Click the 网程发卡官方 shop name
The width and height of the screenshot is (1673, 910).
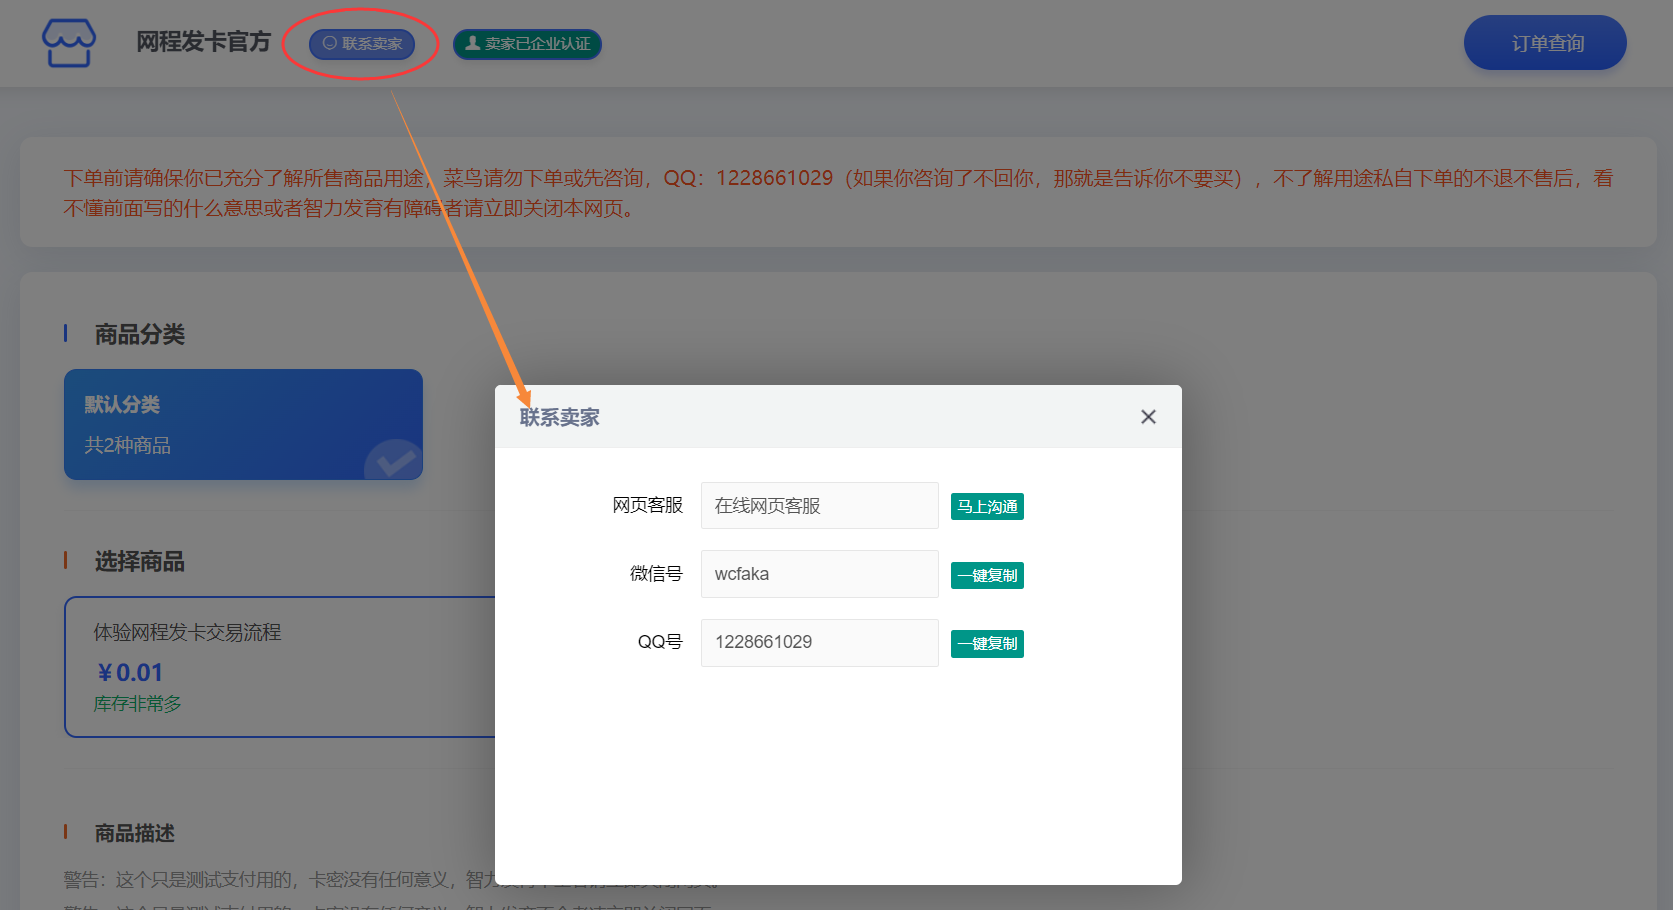pyautogui.click(x=204, y=42)
